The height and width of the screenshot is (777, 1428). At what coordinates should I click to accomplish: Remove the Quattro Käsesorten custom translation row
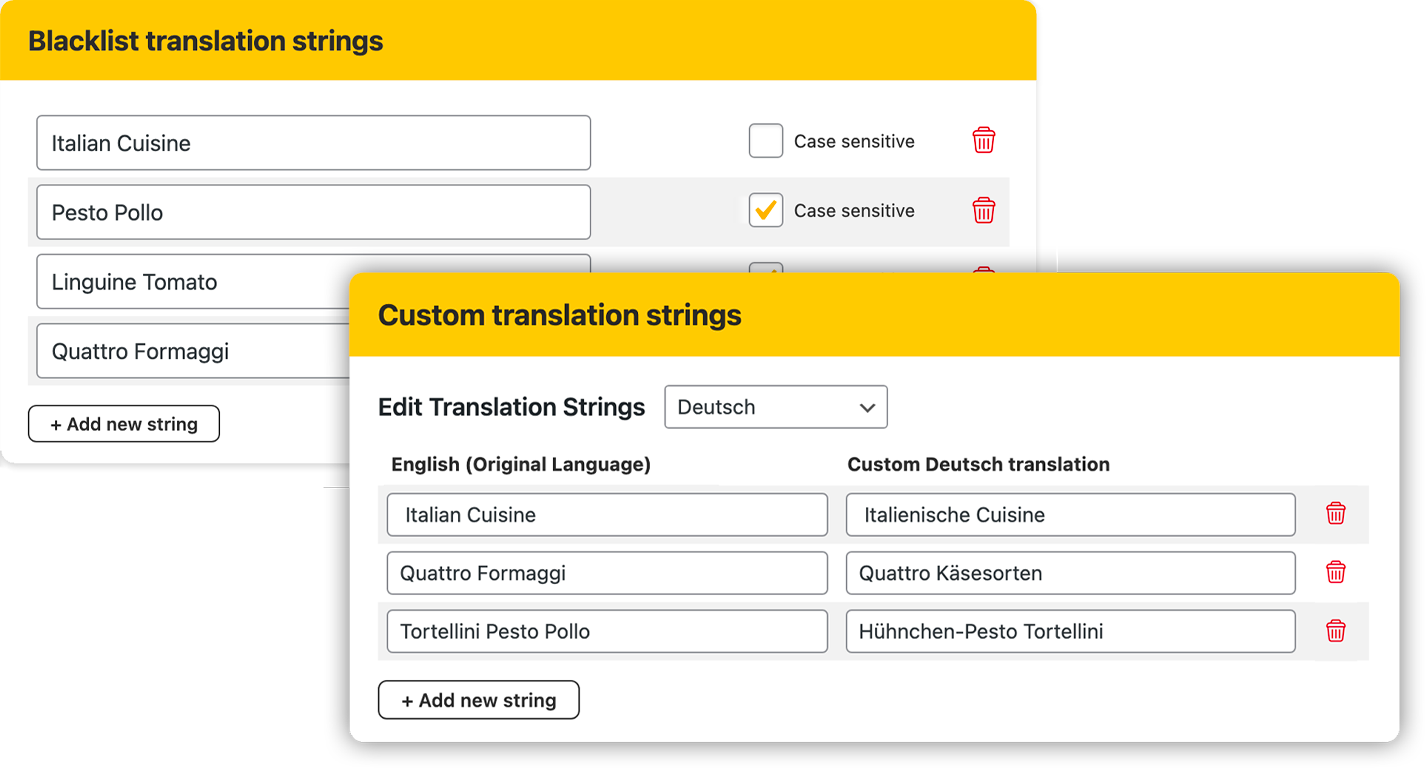pyautogui.click(x=1335, y=572)
